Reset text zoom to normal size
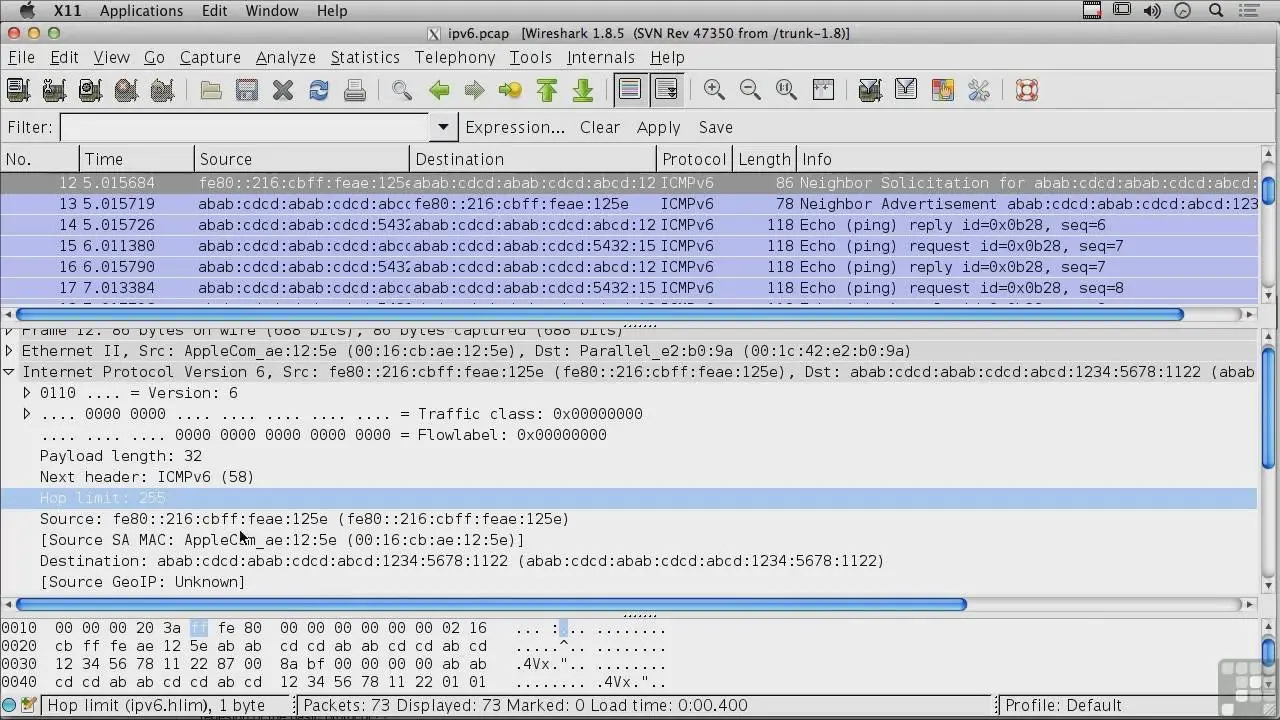 pyautogui.click(x=786, y=90)
